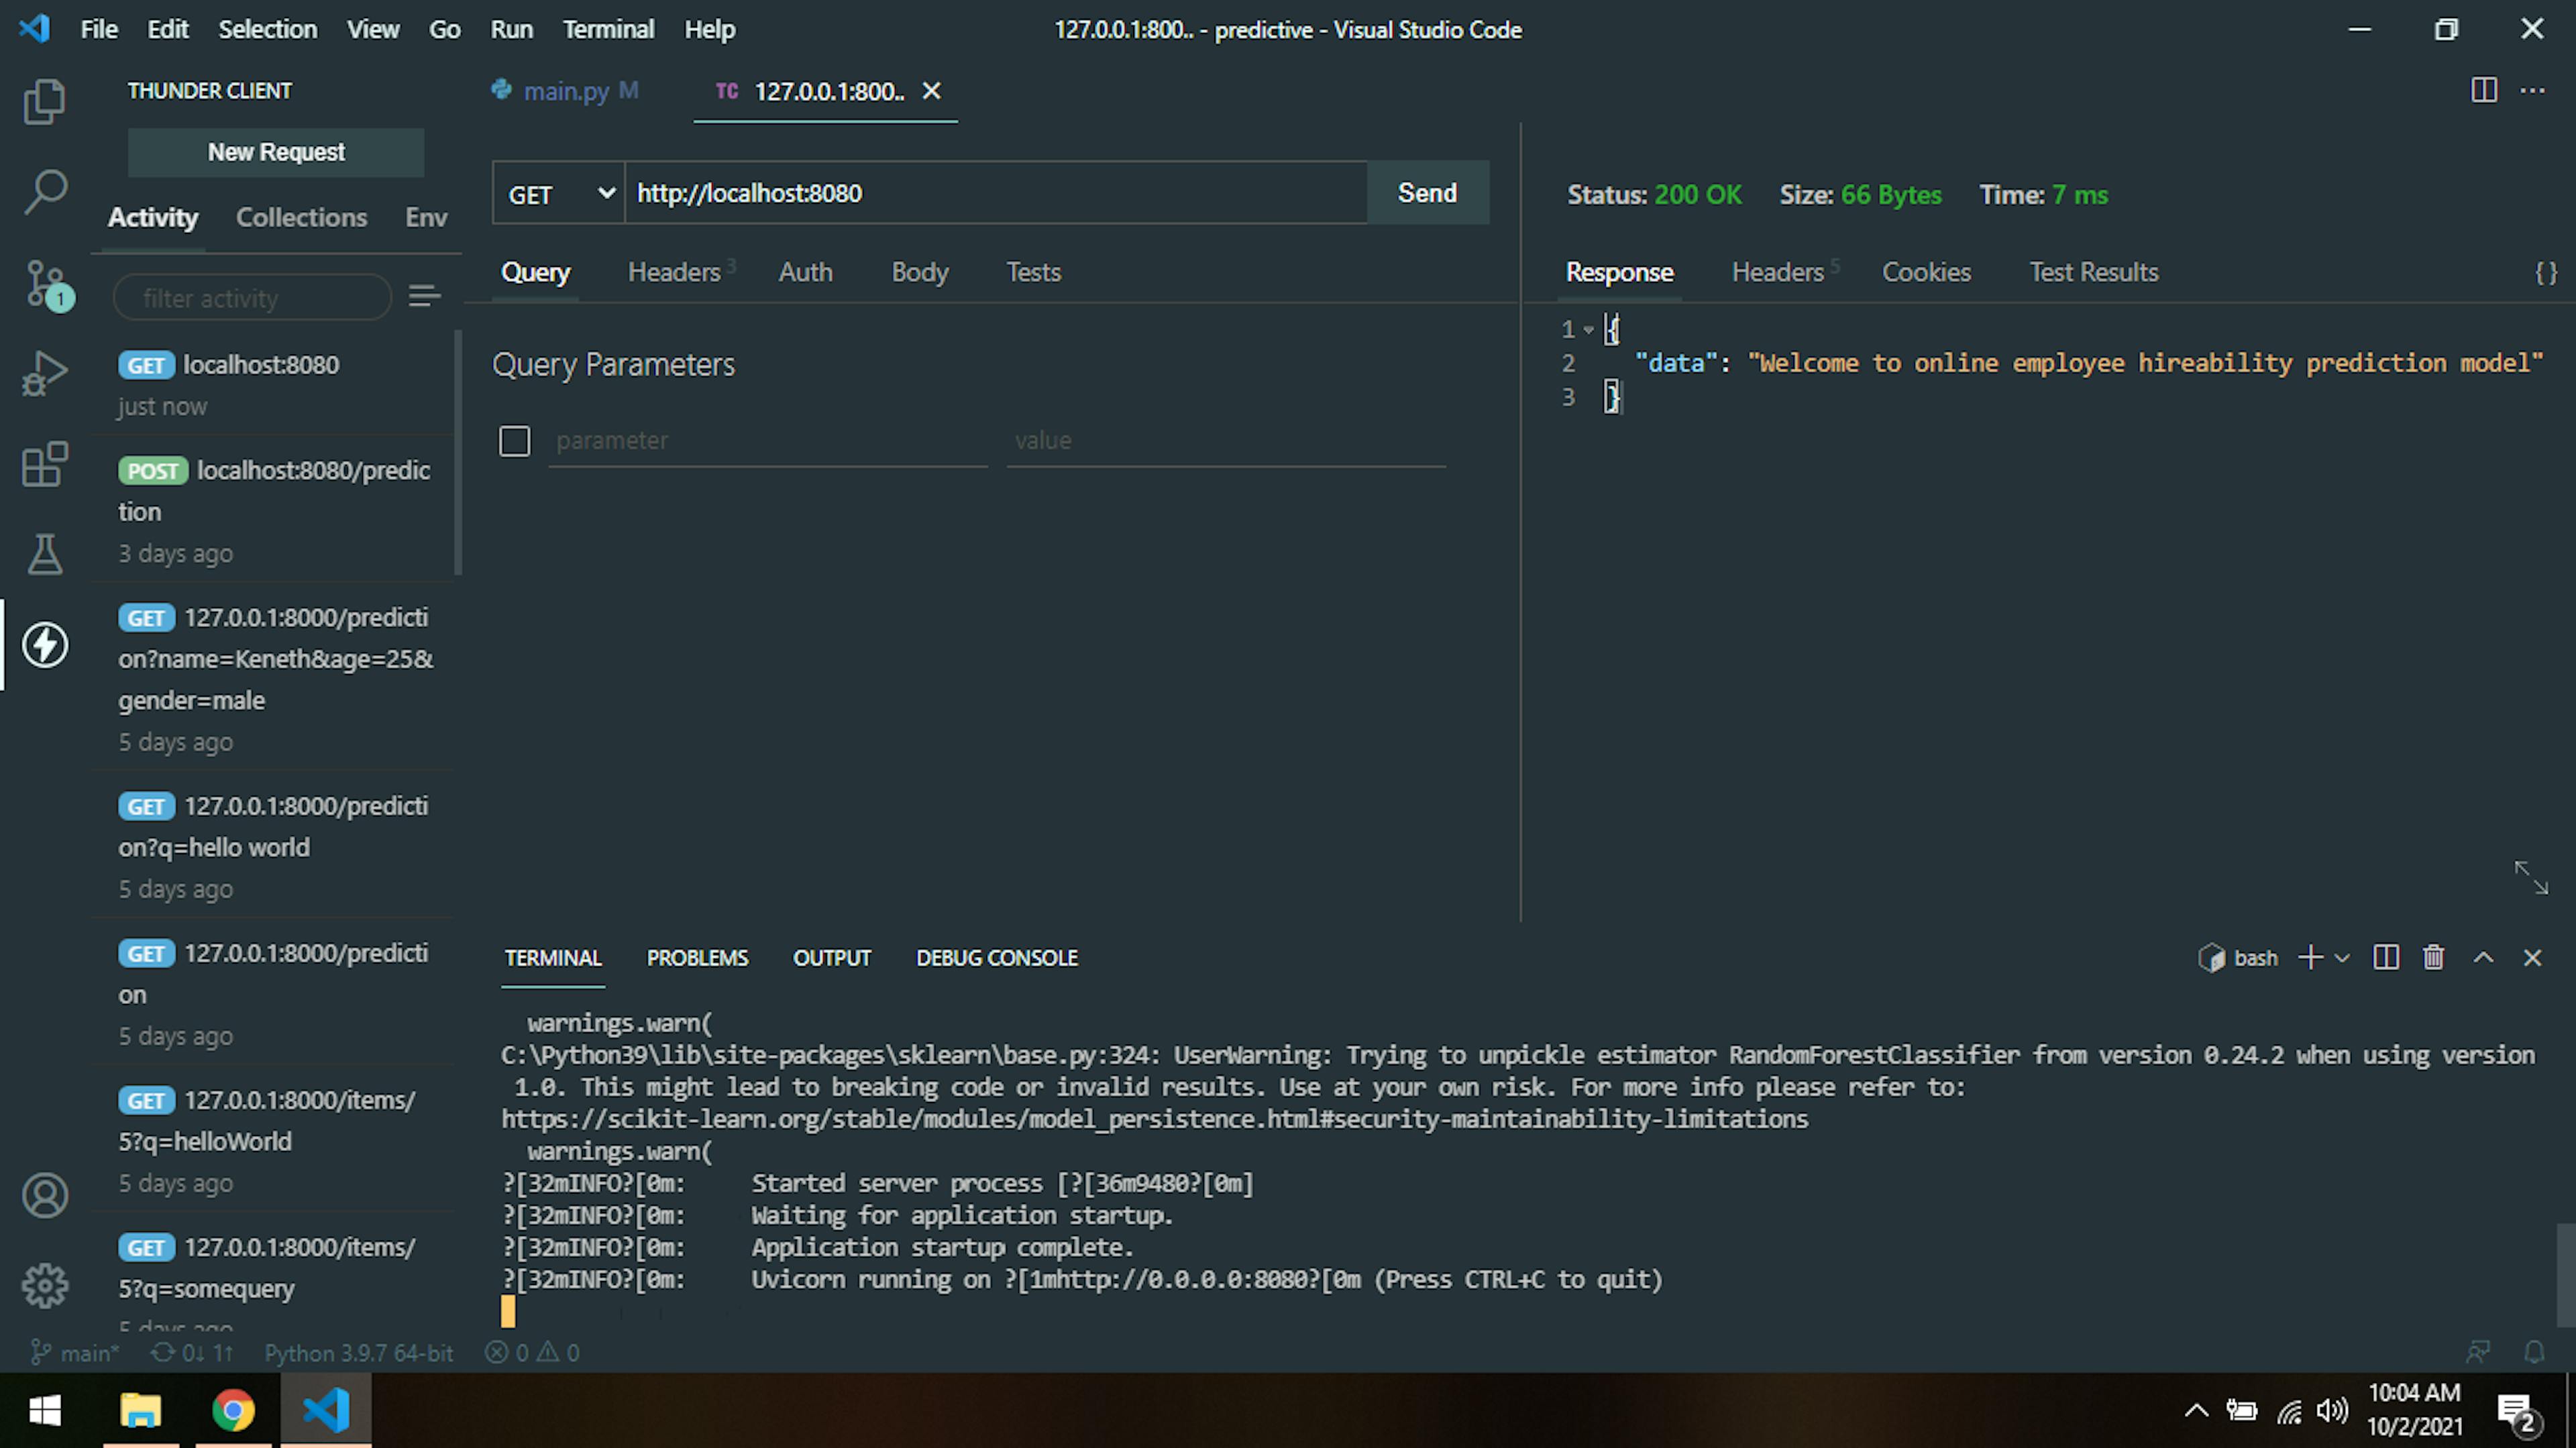Click the Send button
This screenshot has height=1448, width=2576.
1426,191
